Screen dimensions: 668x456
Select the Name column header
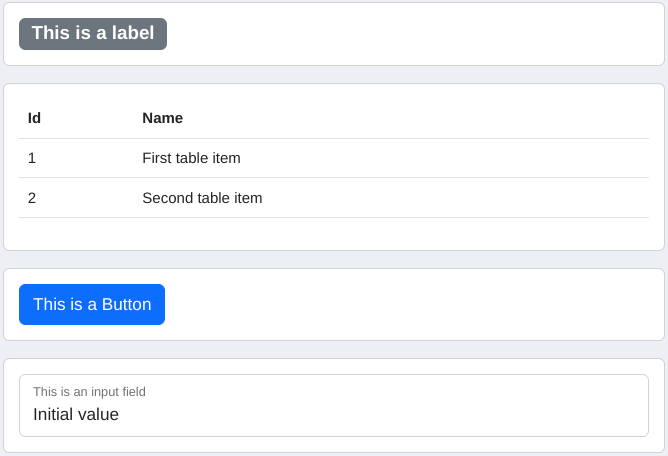(x=162, y=118)
